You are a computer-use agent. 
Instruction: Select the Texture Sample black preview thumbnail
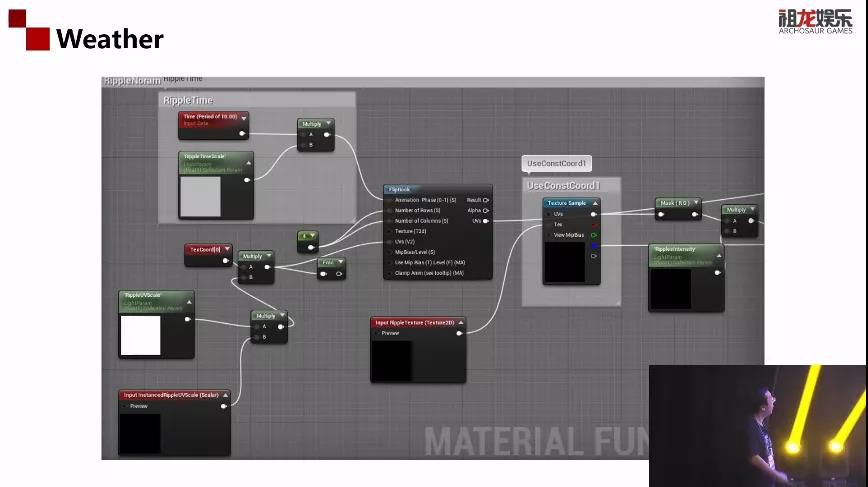pos(565,263)
